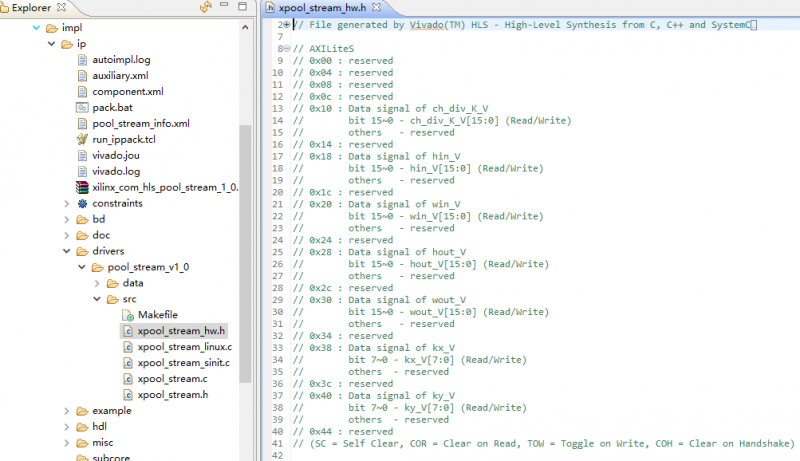The image size is (800, 461).
Task: Expand the example folder
Action: point(67,411)
